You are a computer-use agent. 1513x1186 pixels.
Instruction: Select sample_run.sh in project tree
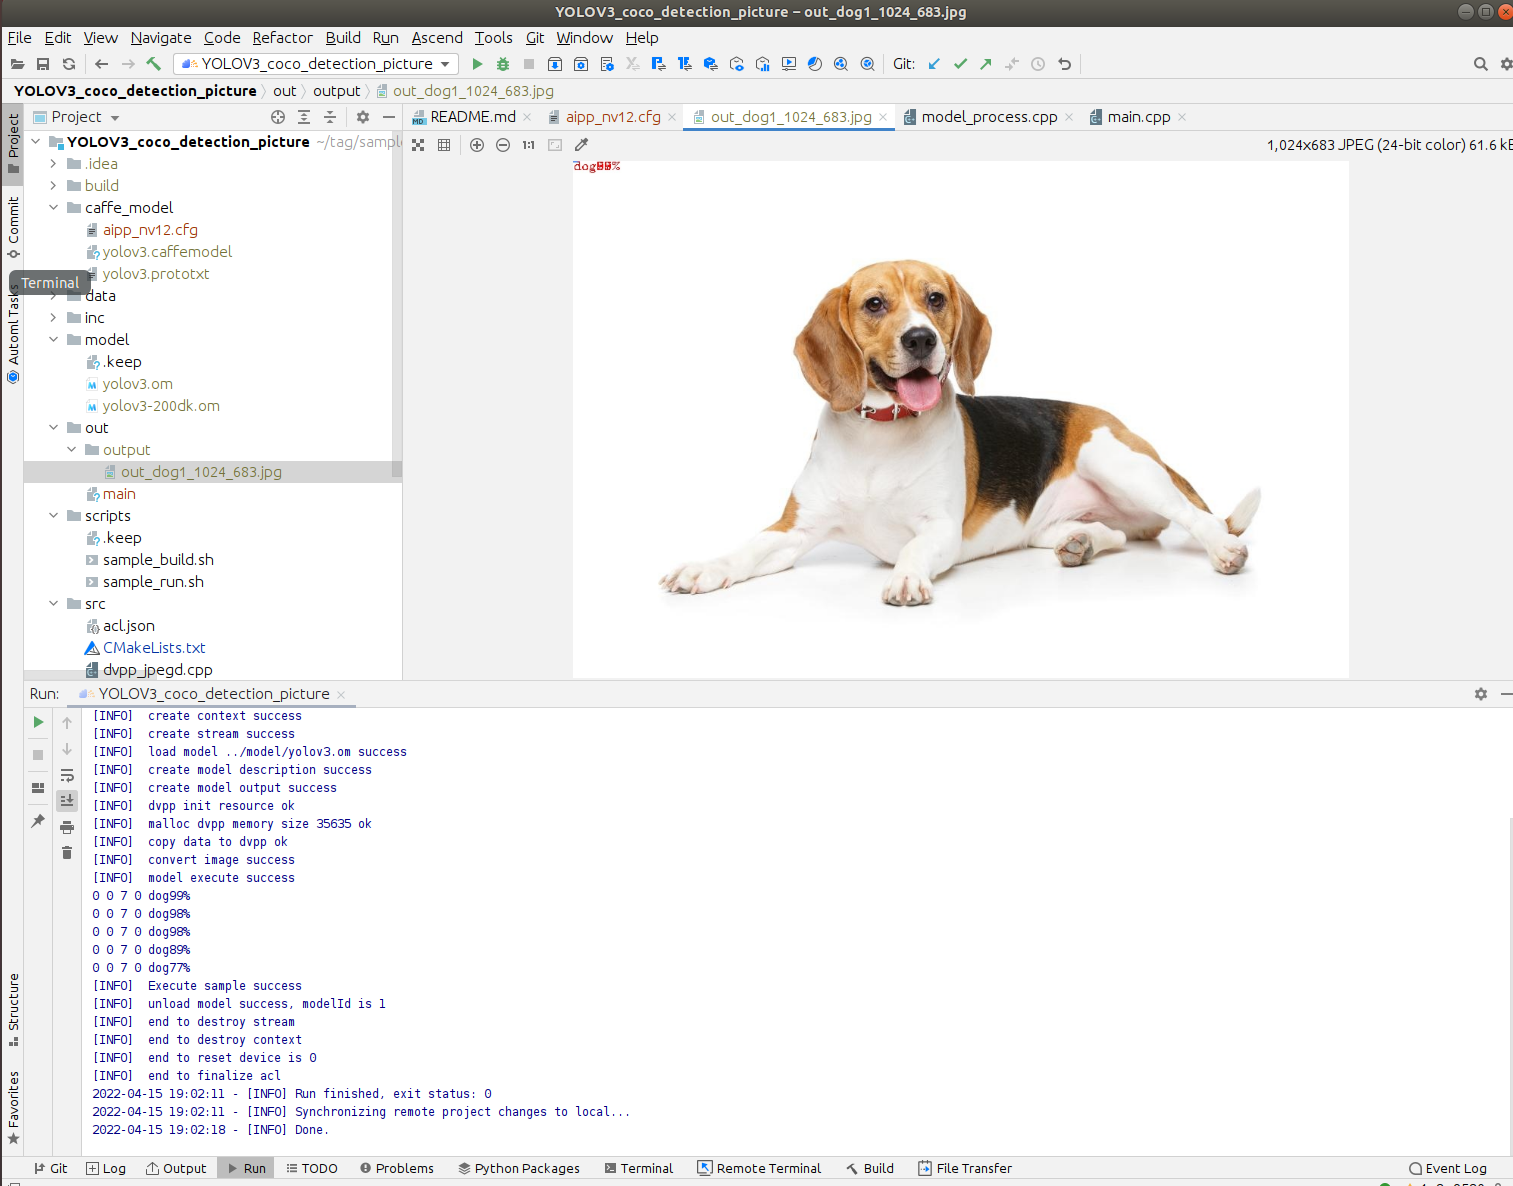(153, 582)
